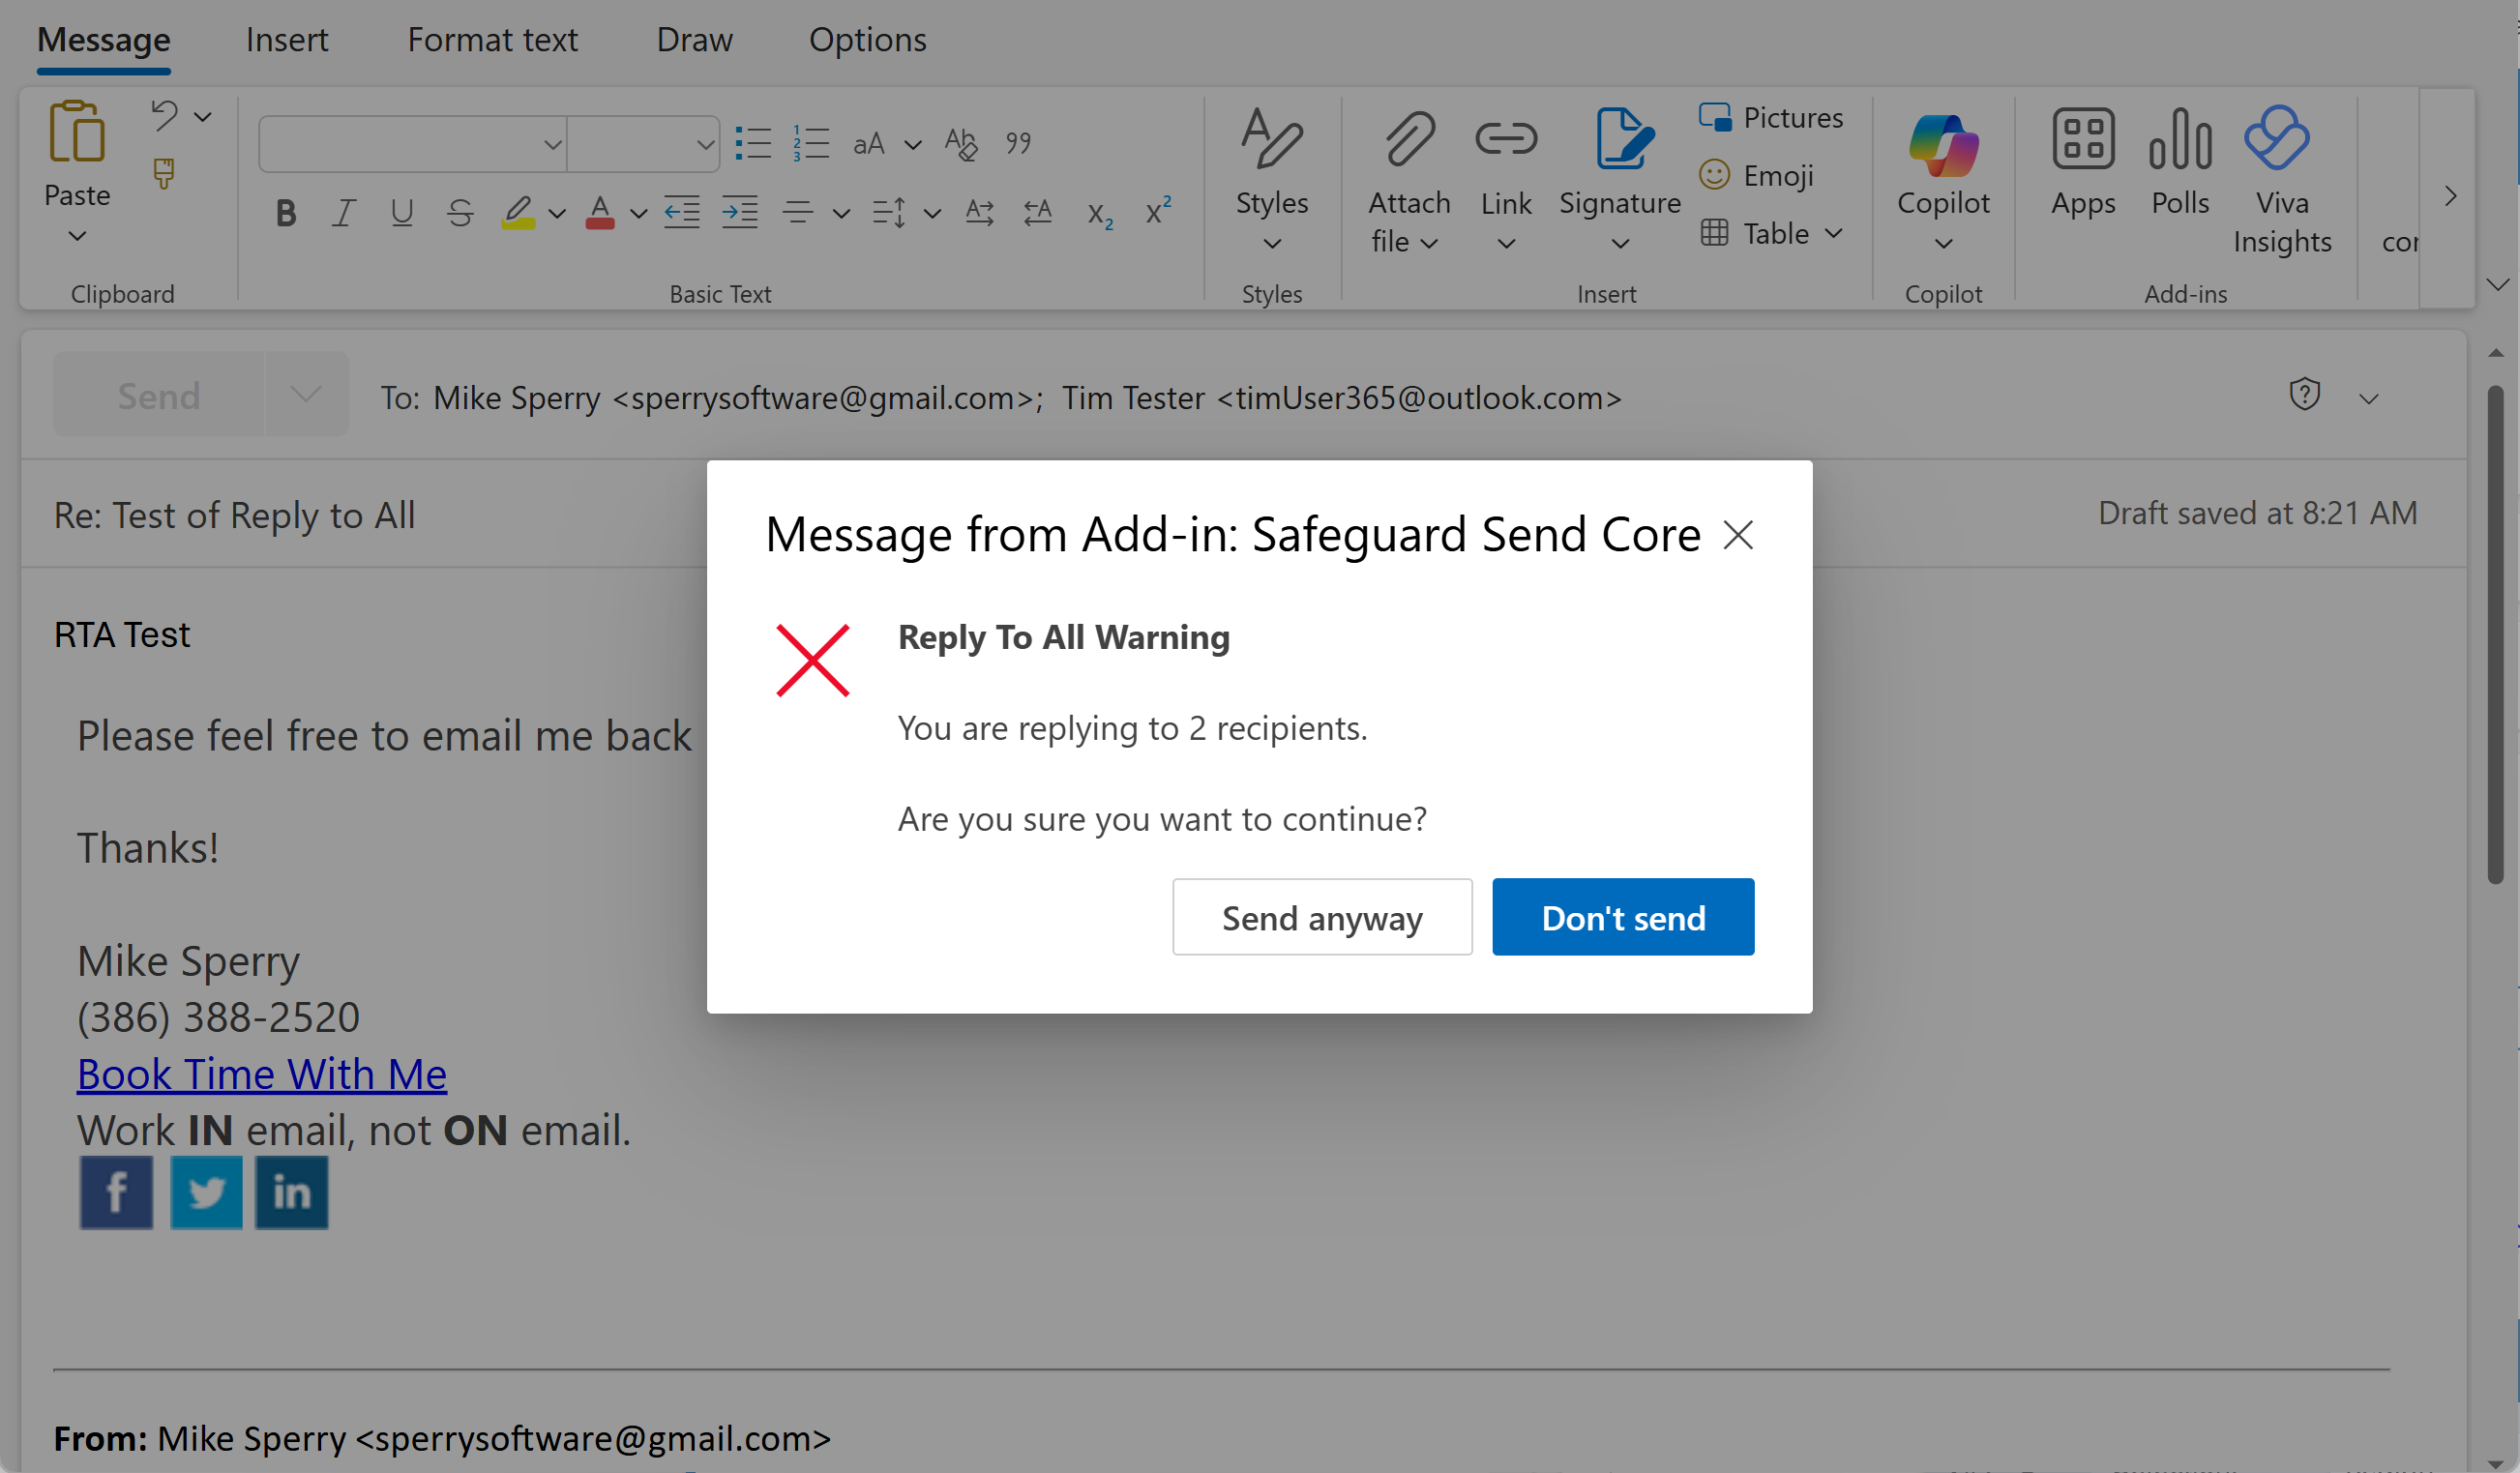Expand the Table dropdown arrow
2520x1473 pixels.
tap(1833, 233)
